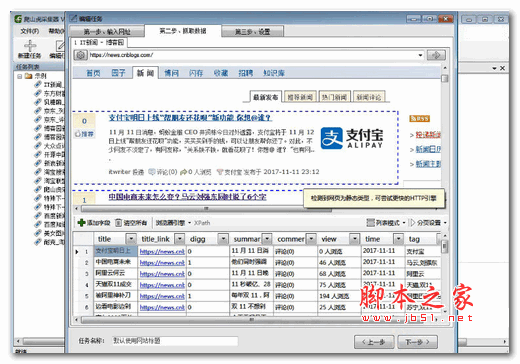Click the 任务名称 input field
This screenshot has width=520, height=364.
175,341
